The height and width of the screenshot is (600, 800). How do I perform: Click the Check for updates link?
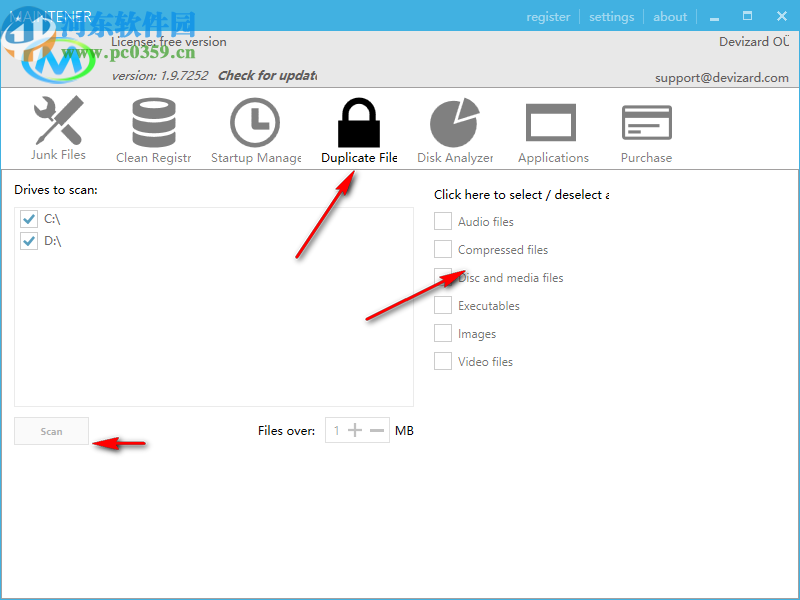pos(267,76)
